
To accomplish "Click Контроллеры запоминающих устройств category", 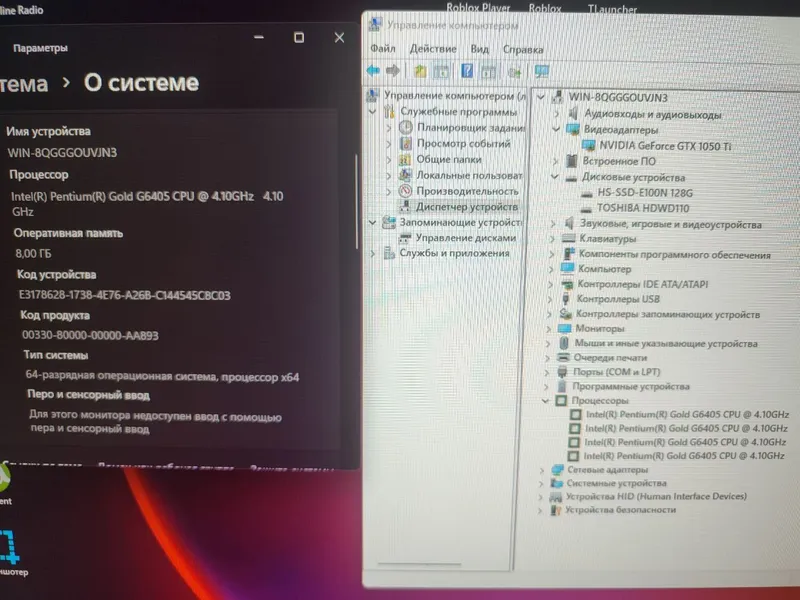I will [x=668, y=314].
